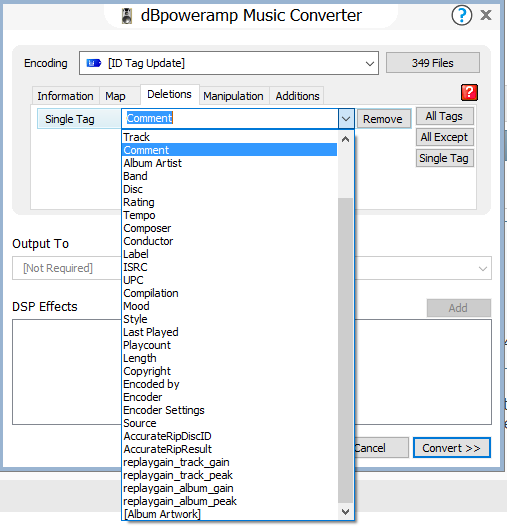The width and height of the screenshot is (507, 527).
Task: Select [Album Artwork] in the list
Action: [229, 514]
